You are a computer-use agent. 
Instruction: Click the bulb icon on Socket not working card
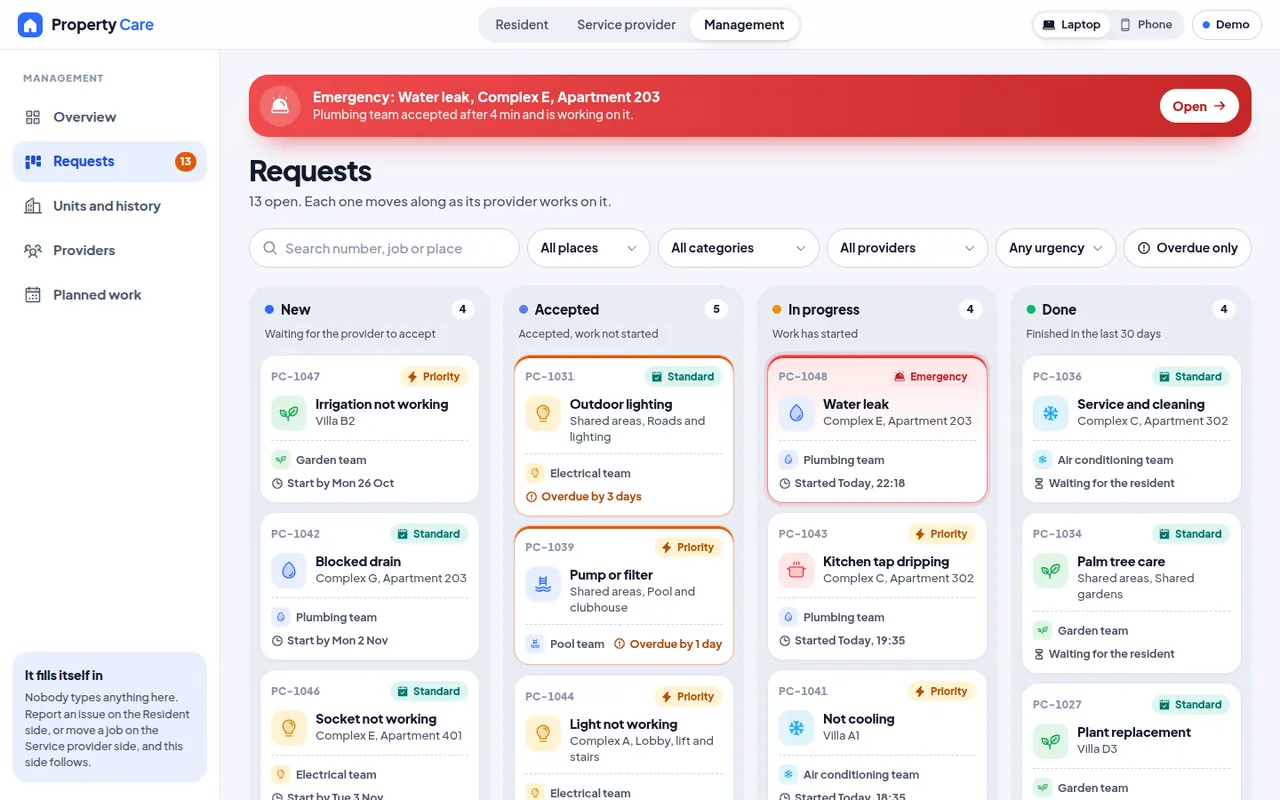(289, 727)
